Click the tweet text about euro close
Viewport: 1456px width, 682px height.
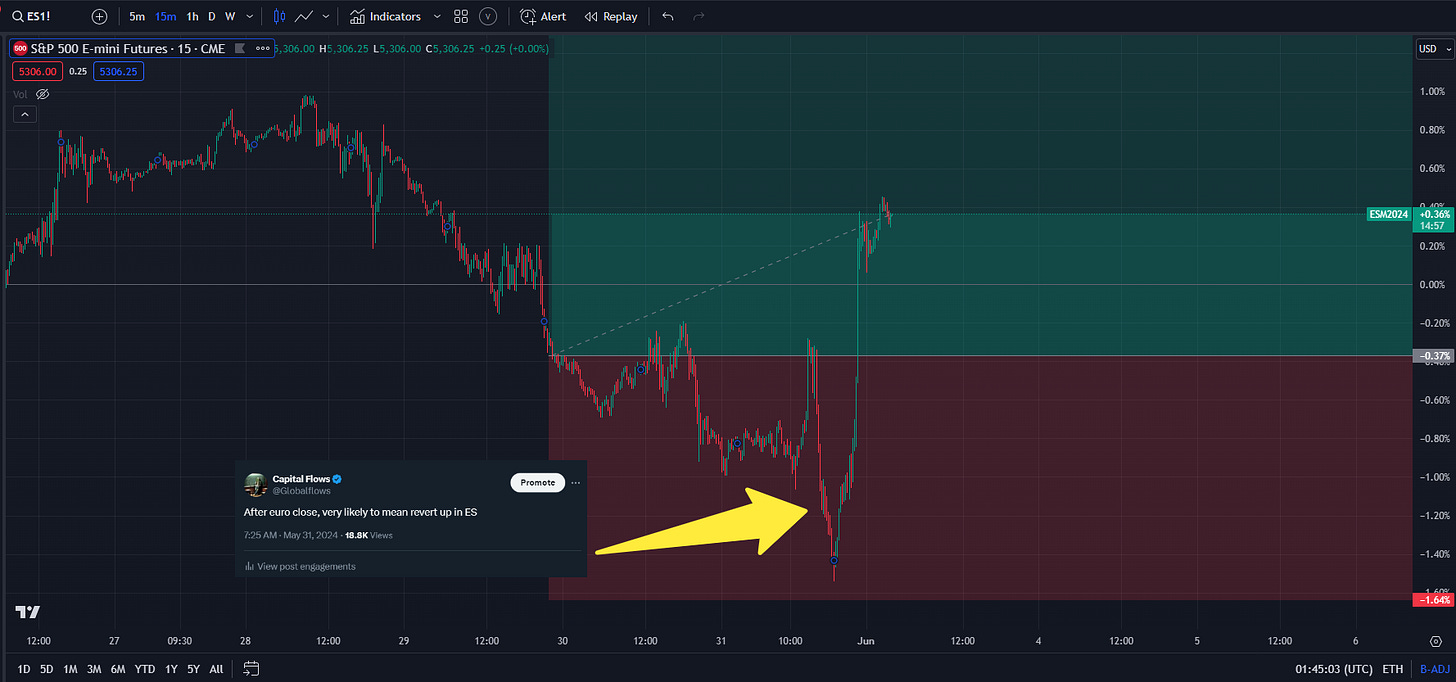tap(360, 512)
